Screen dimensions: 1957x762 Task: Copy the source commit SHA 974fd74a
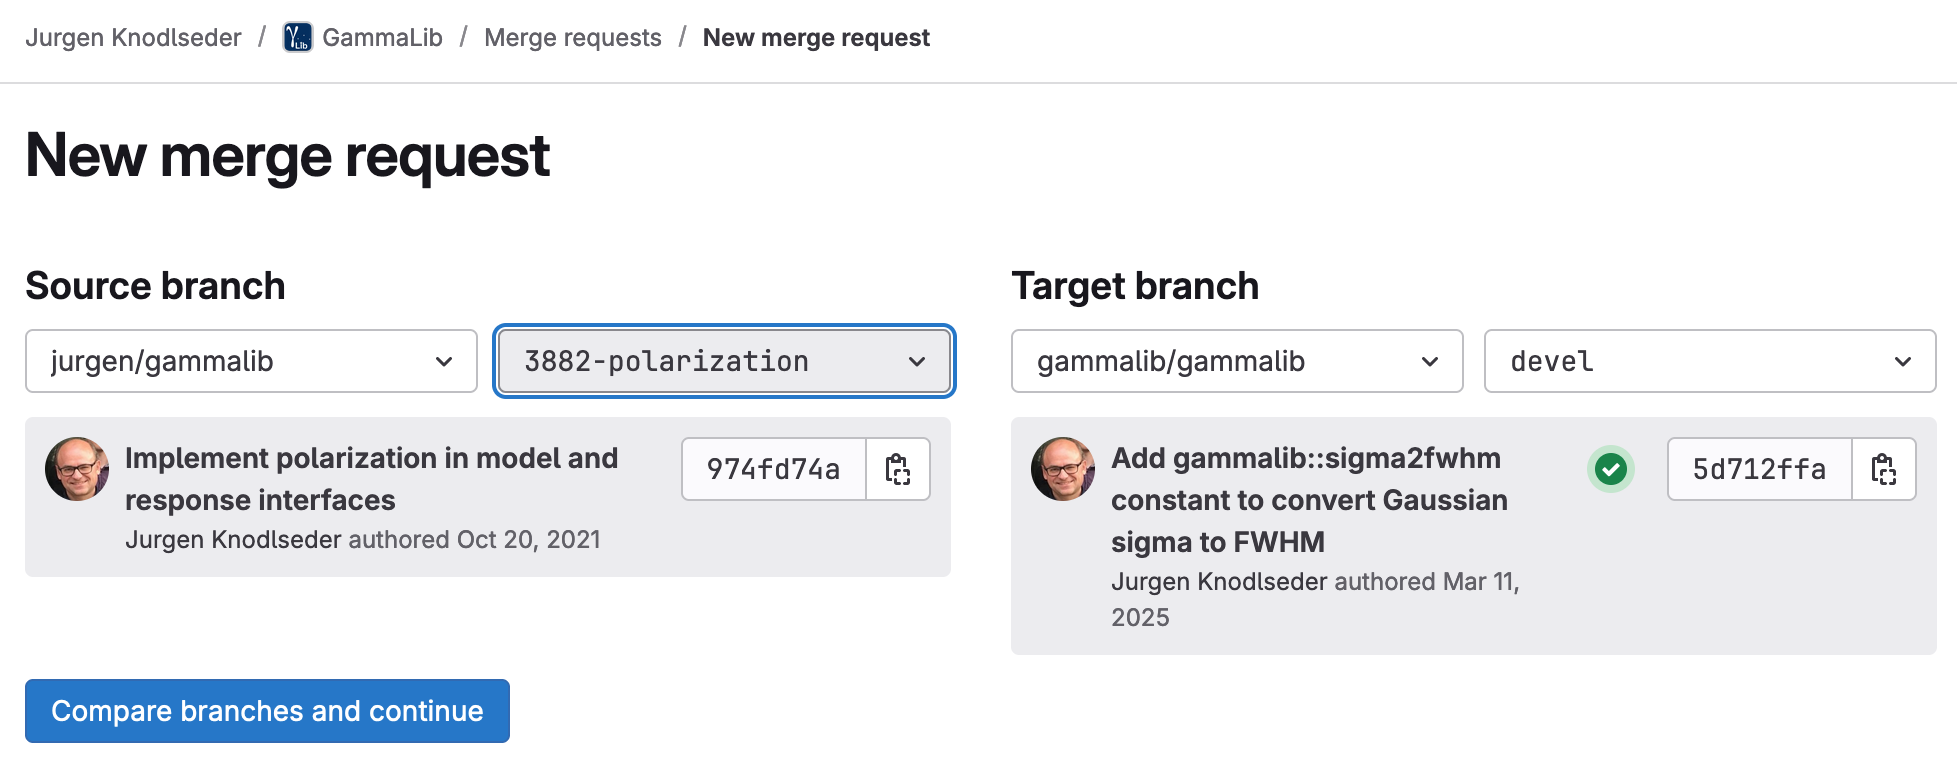[x=897, y=469]
